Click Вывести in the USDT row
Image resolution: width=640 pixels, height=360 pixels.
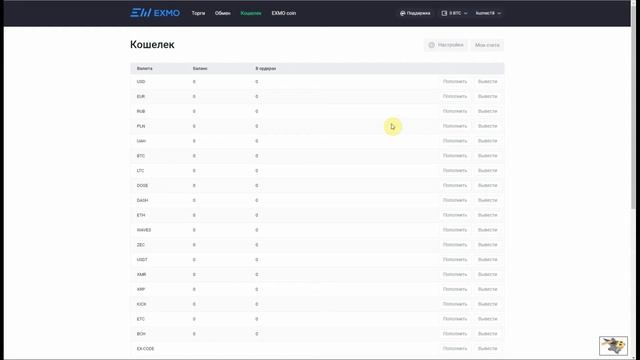tap(487, 260)
